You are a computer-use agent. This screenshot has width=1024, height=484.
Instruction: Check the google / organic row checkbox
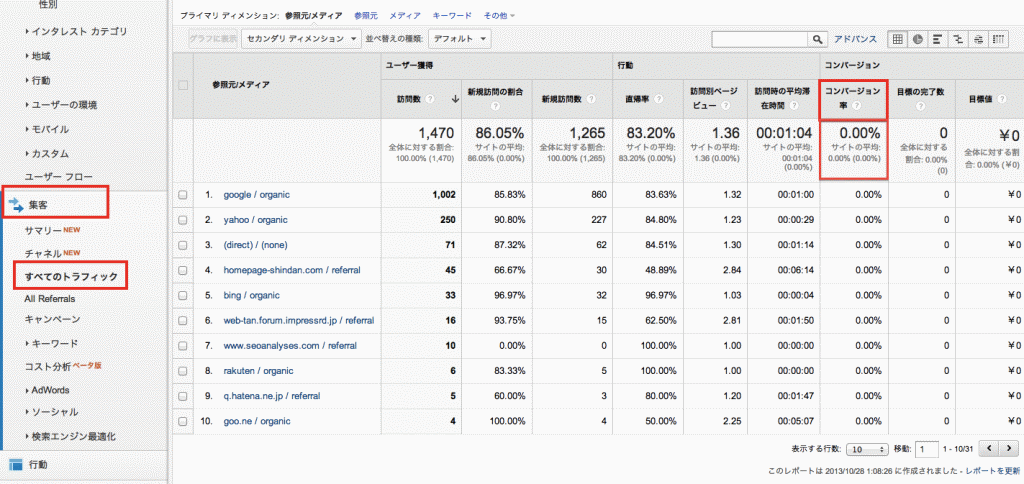[x=183, y=195]
